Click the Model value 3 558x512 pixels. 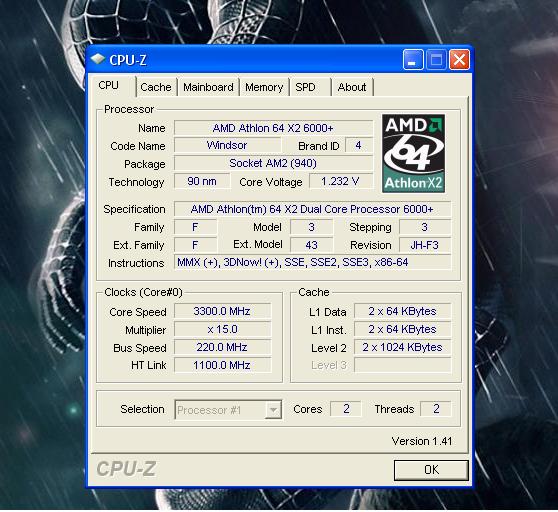point(311,227)
